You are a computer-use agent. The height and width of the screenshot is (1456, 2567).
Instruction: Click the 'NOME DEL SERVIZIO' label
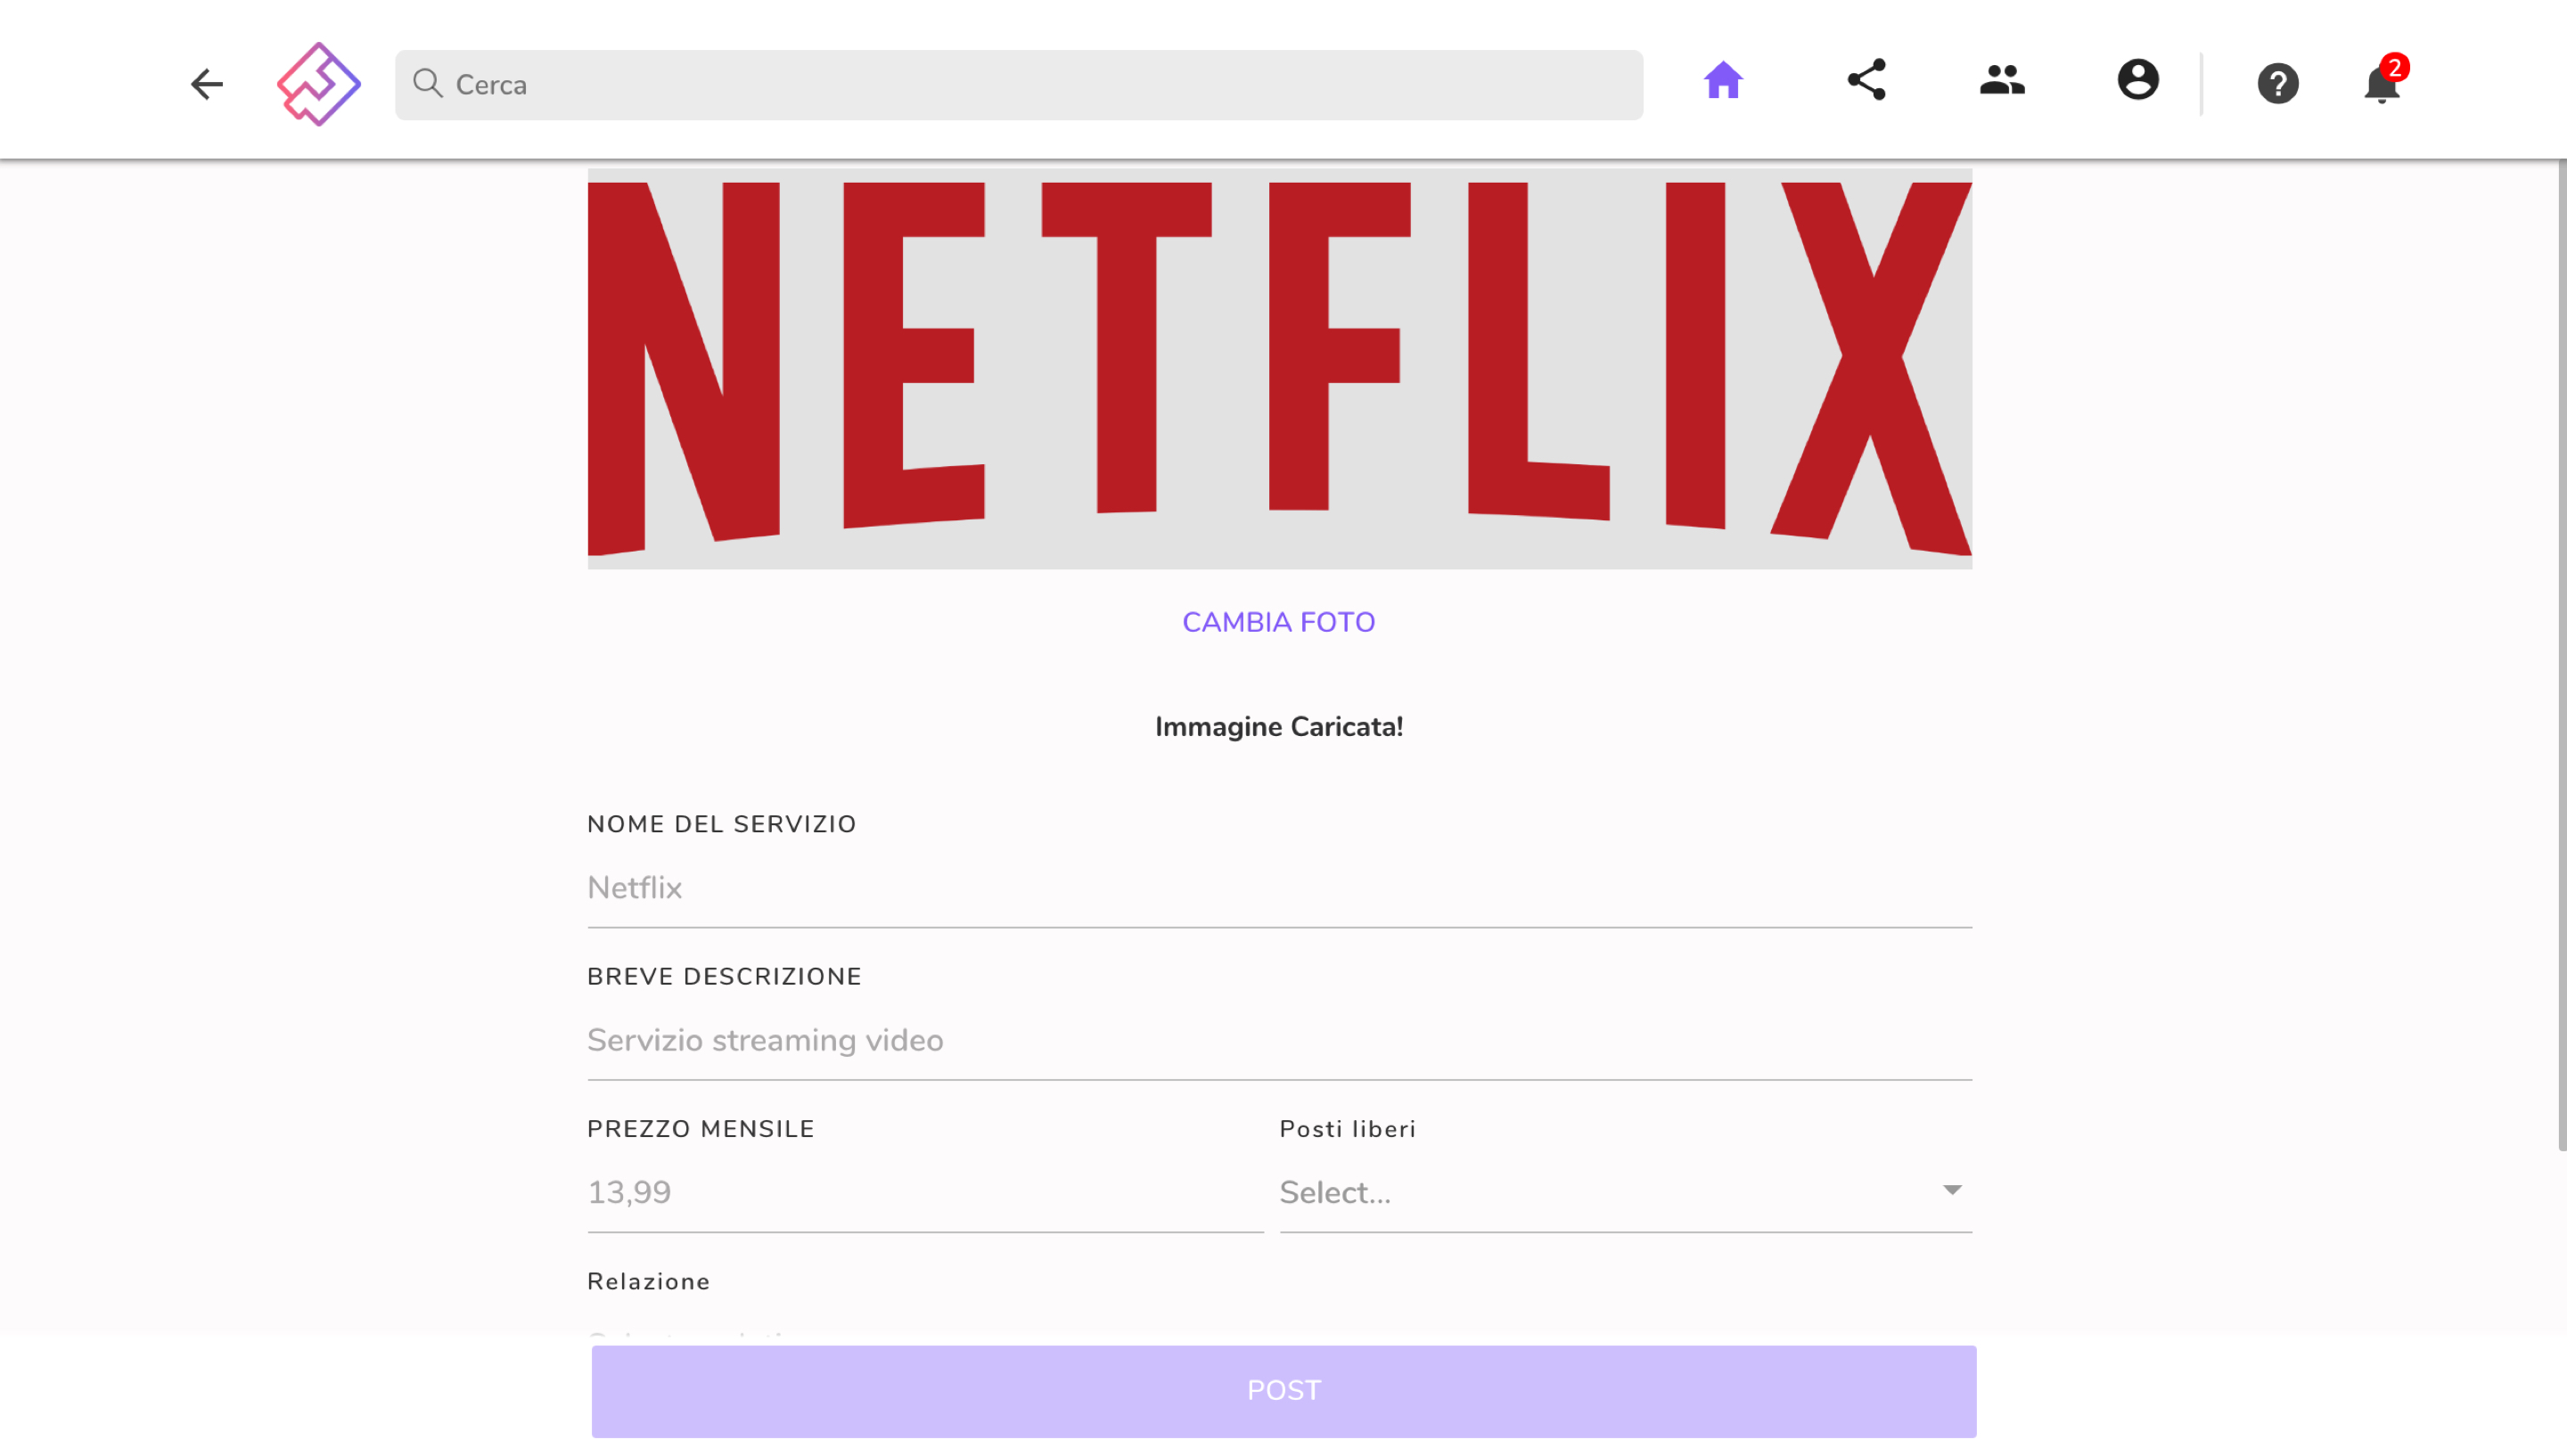coord(721,824)
